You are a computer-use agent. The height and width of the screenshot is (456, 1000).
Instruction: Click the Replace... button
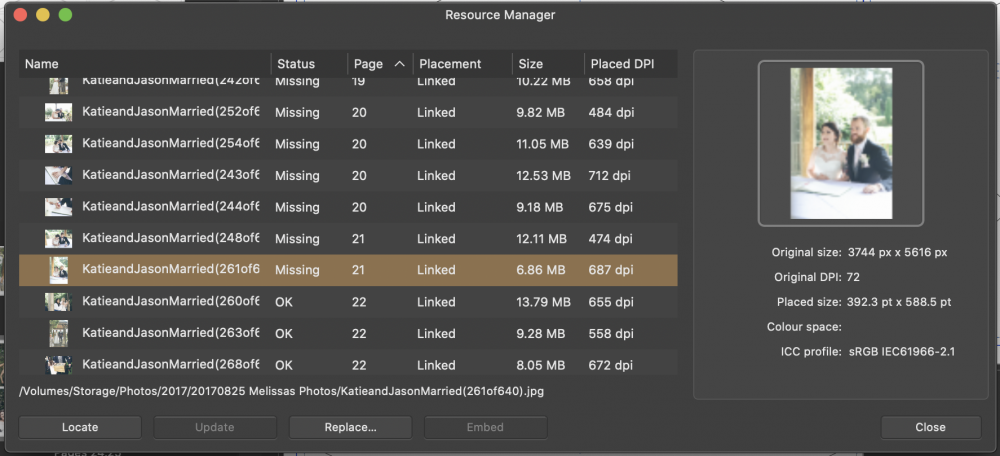tap(350, 427)
